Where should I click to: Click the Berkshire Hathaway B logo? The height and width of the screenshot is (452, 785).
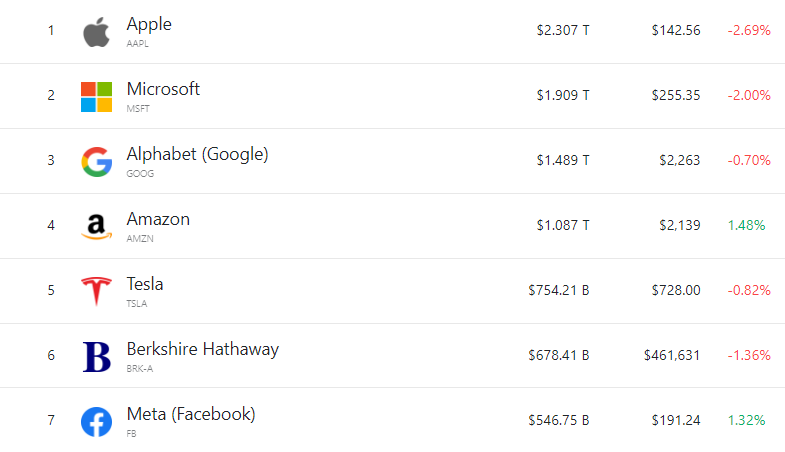96,357
